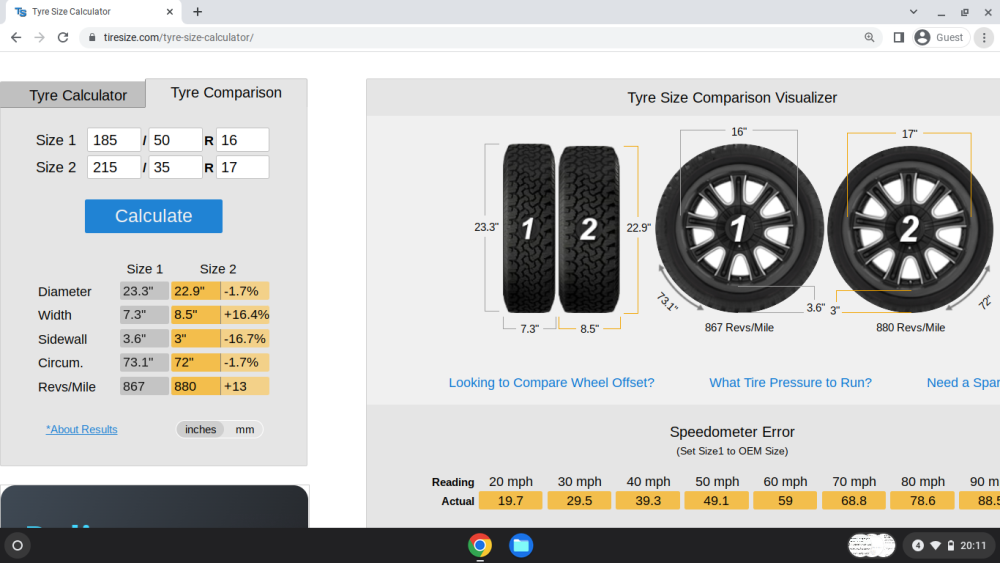Screen dimensions: 1000x563
Task: Reload the tiresize.com page
Action: pyautogui.click(x=62, y=38)
